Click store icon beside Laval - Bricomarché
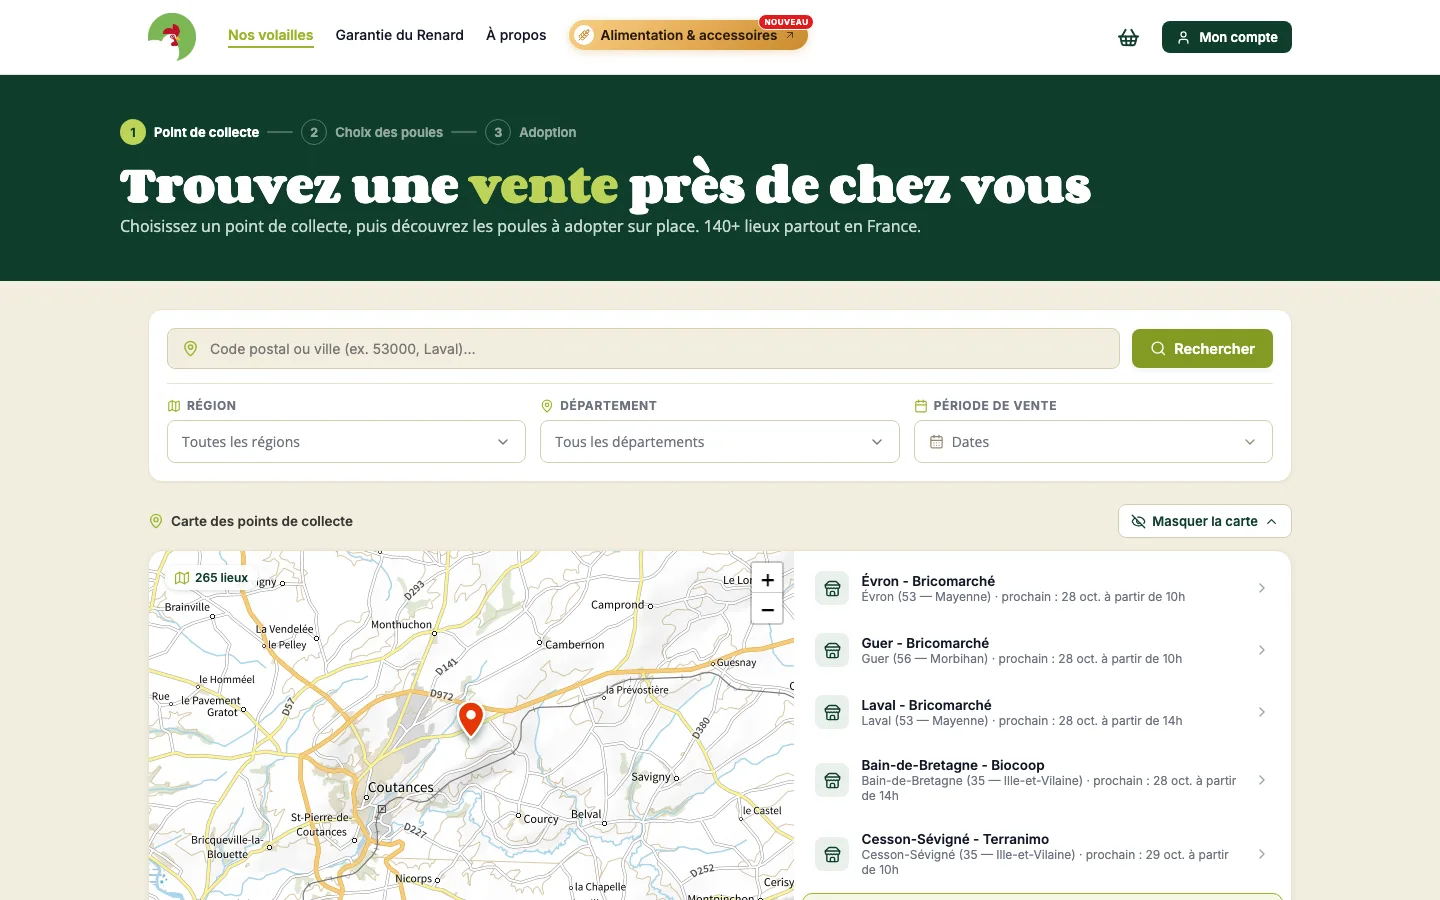Image resolution: width=1440 pixels, height=900 pixels. [x=832, y=713]
